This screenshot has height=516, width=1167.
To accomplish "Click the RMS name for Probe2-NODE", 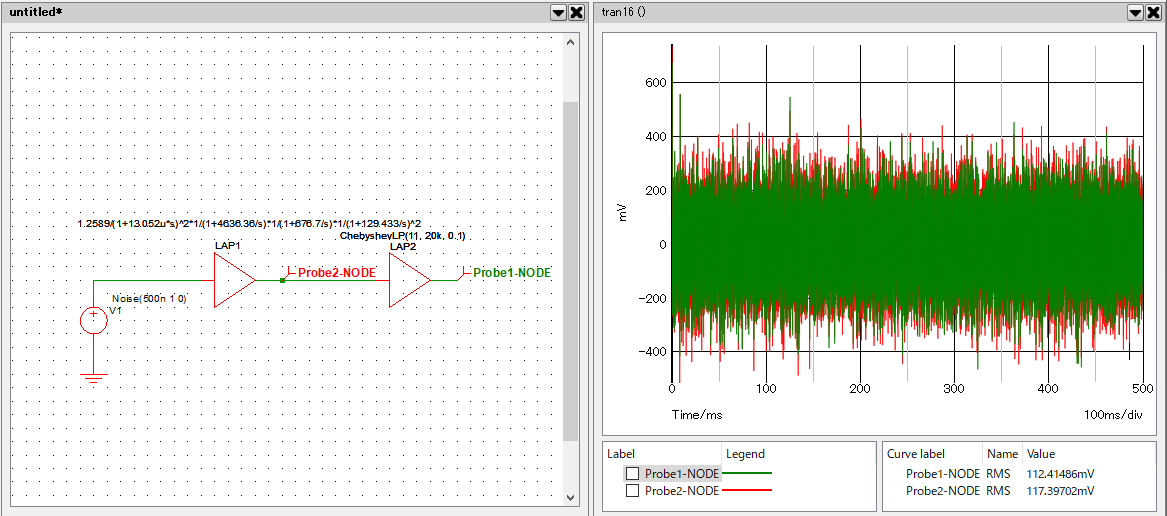I will coord(998,491).
